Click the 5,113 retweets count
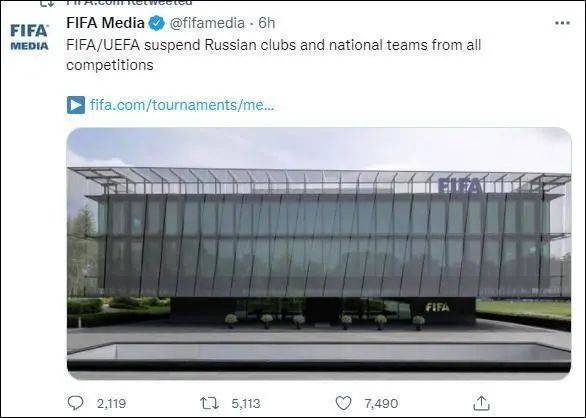The width and height of the screenshot is (586, 418). (246, 403)
